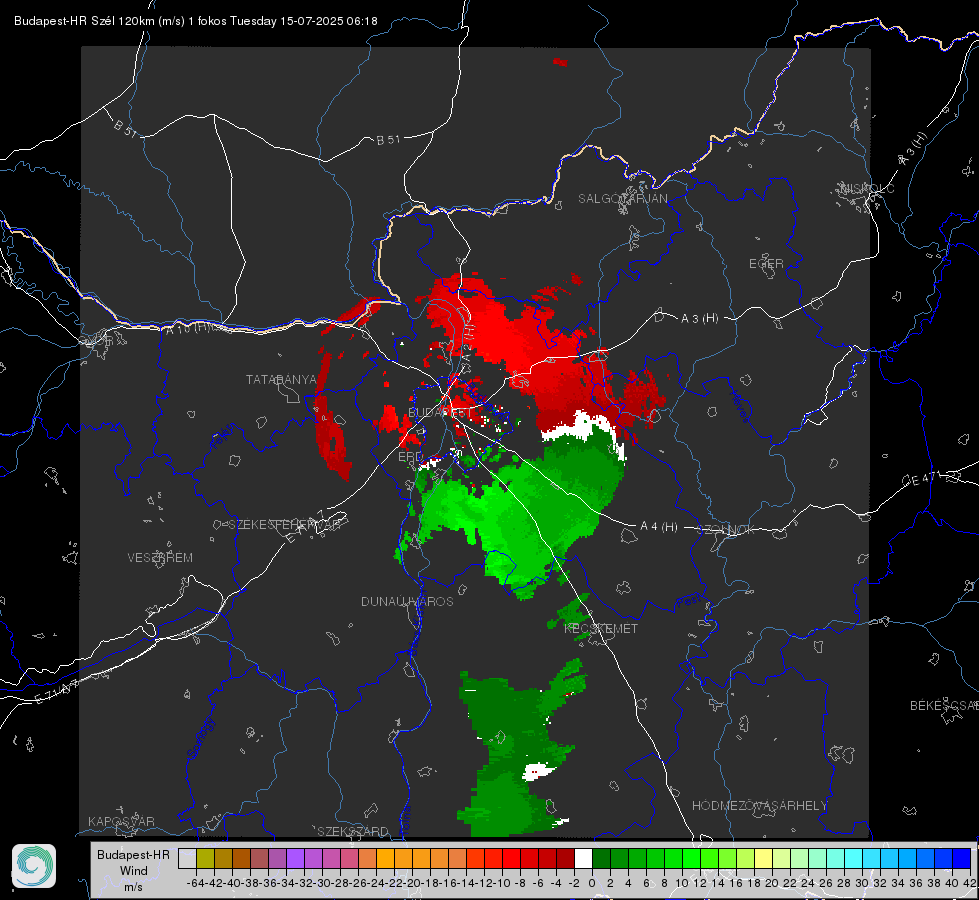The height and width of the screenshot is (900, 979).
Task: Select the light gray swatch at legend start
Action: (x=187, y=859)
